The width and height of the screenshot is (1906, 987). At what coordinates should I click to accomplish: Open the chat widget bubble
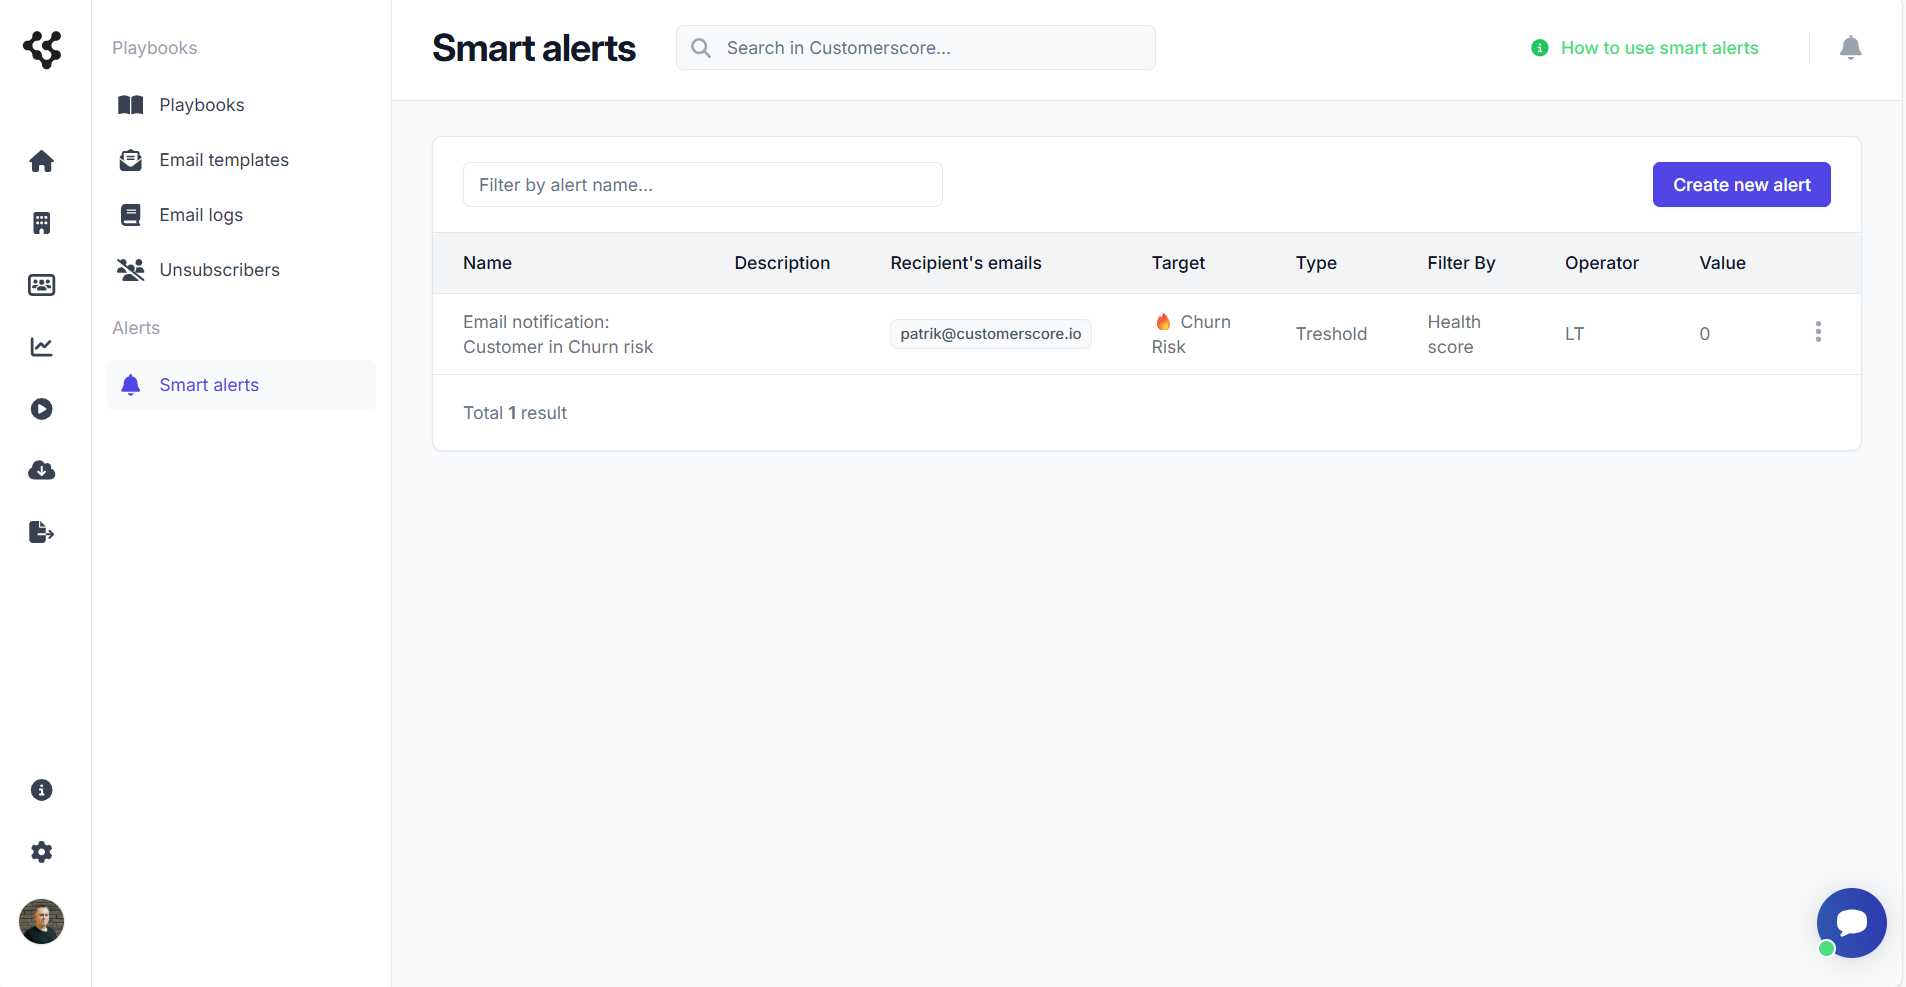(x=1851, y=923)
